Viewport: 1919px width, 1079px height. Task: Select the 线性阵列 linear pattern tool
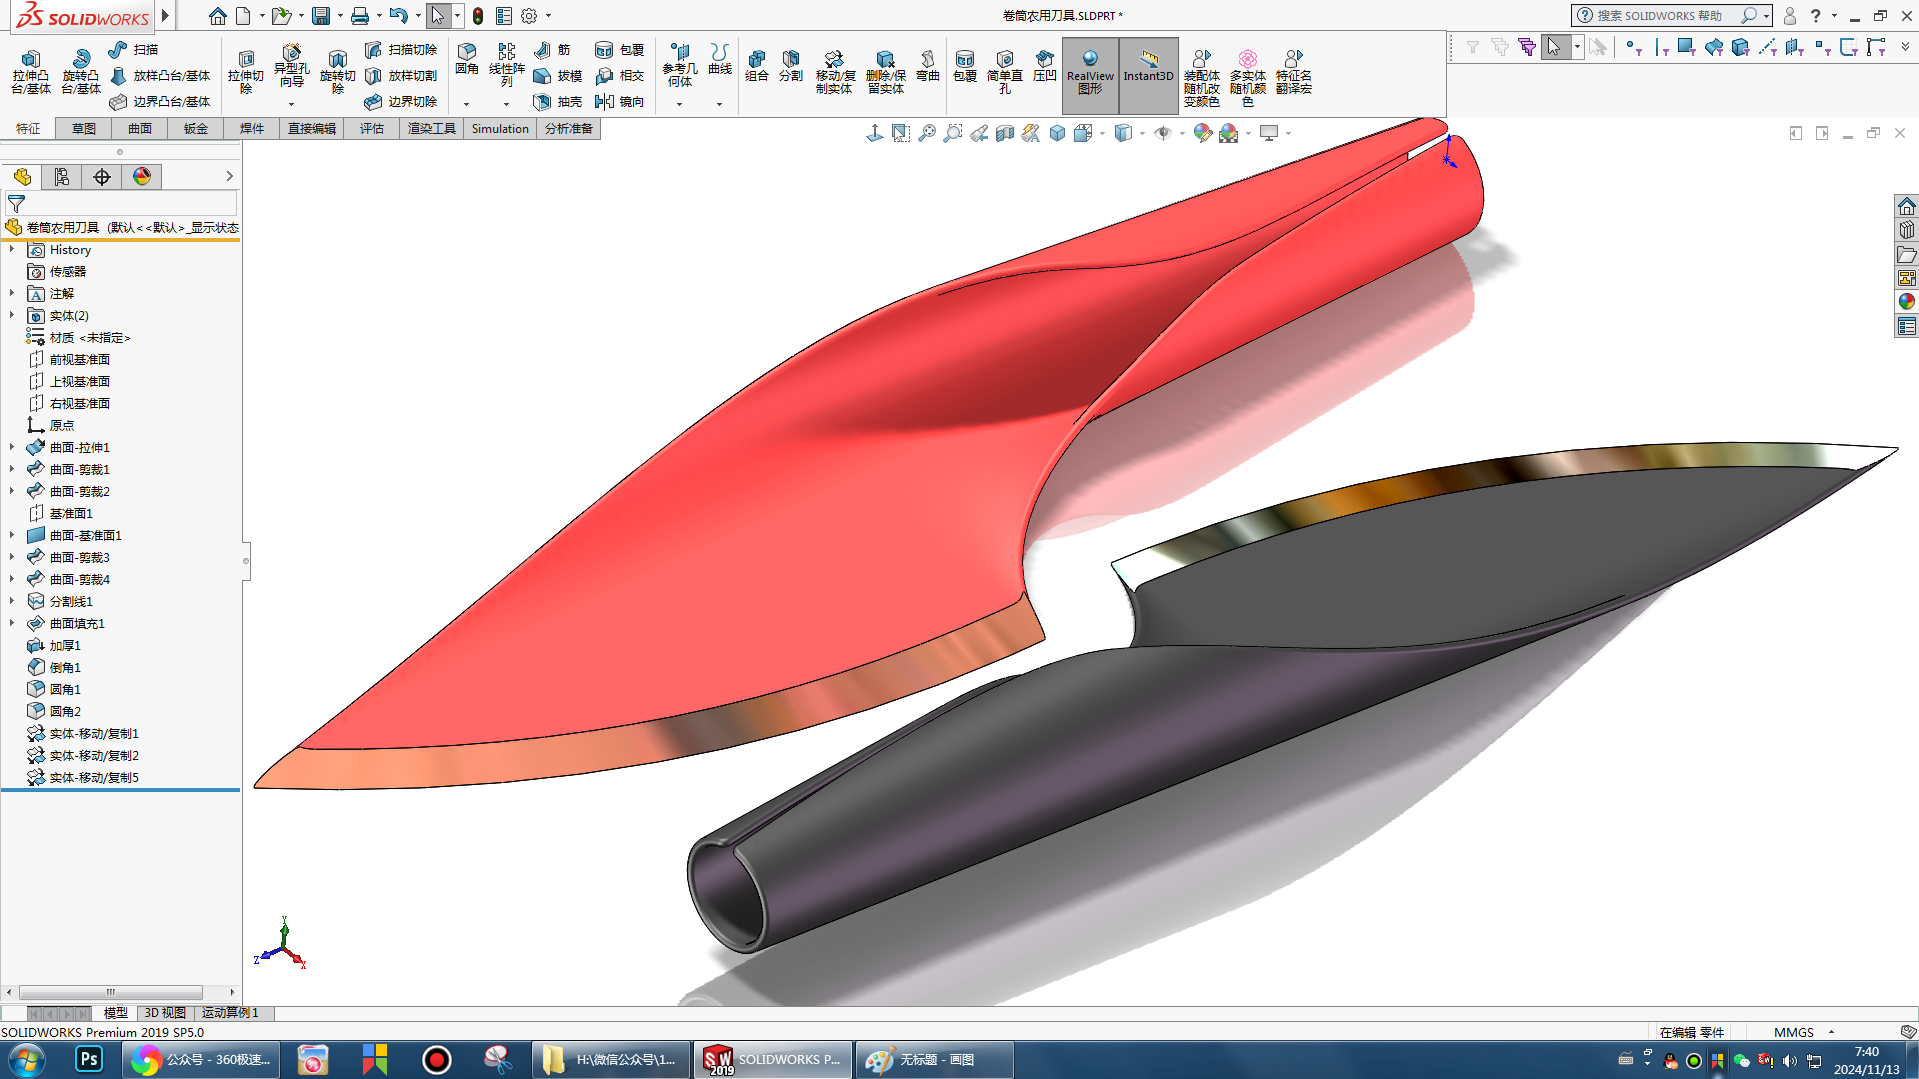506,65
